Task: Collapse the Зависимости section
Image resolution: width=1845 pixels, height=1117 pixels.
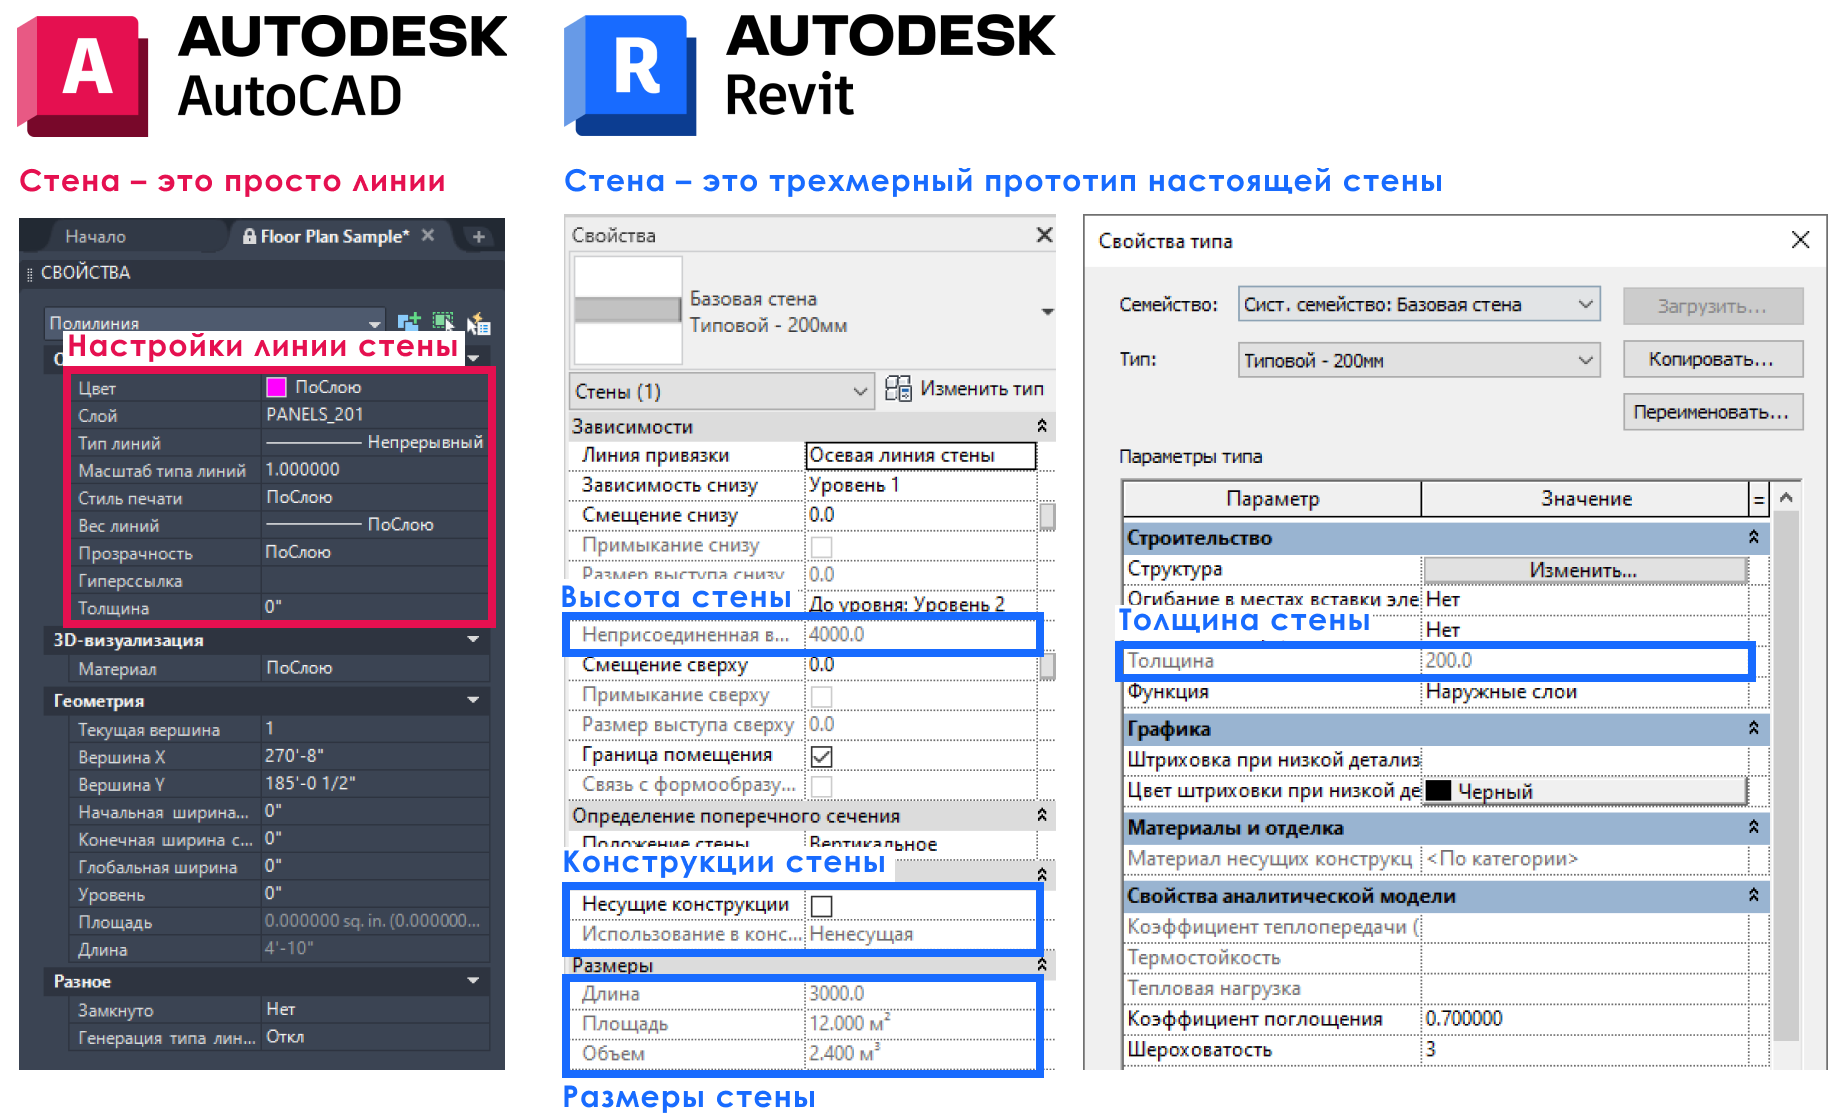Action: pyautogui.click(x=1042, y=426)
